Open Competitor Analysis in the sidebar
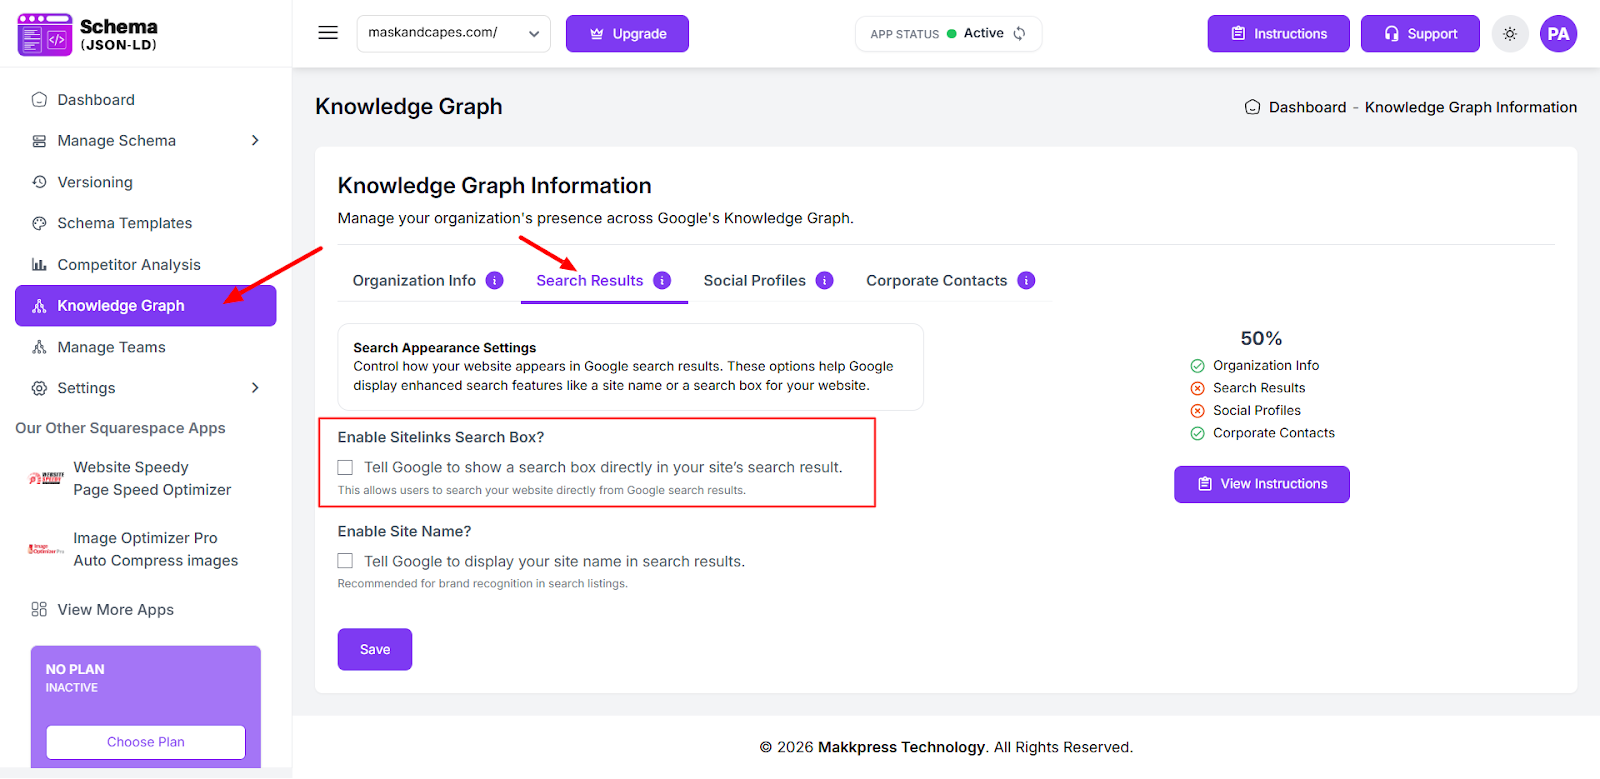 coord(129,265)
